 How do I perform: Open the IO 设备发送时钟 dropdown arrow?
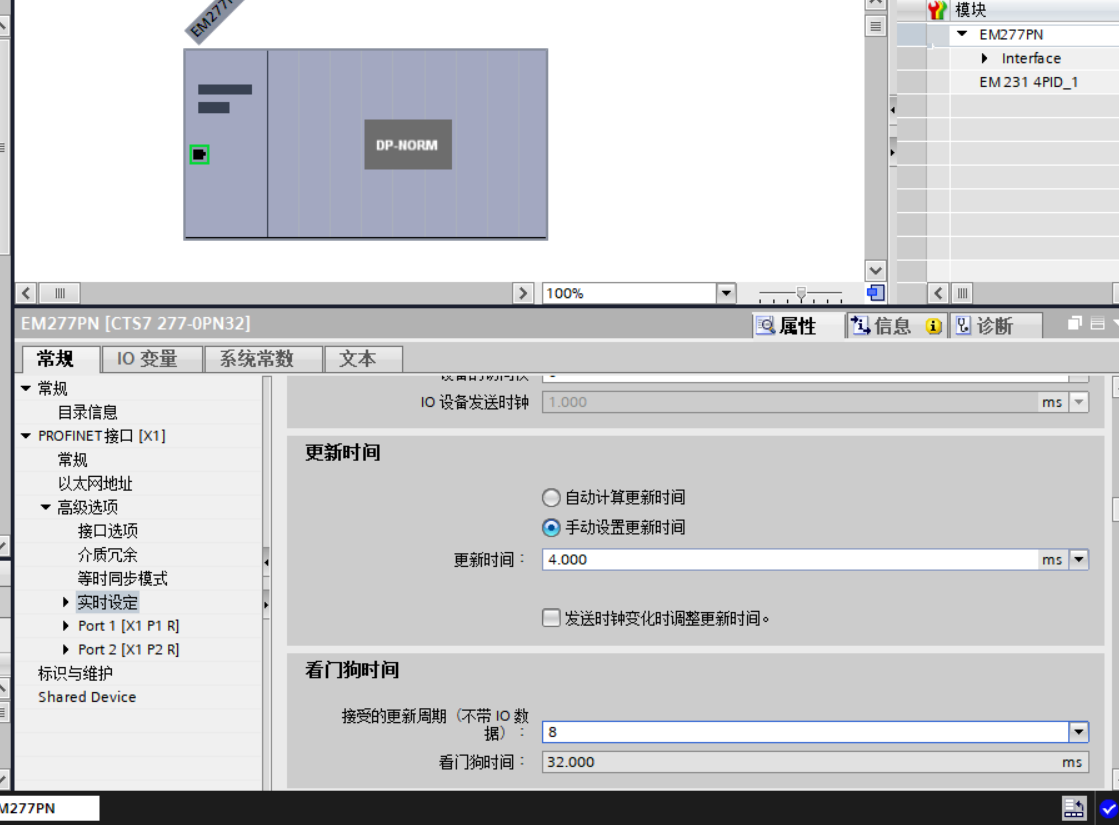(1079, 402)
